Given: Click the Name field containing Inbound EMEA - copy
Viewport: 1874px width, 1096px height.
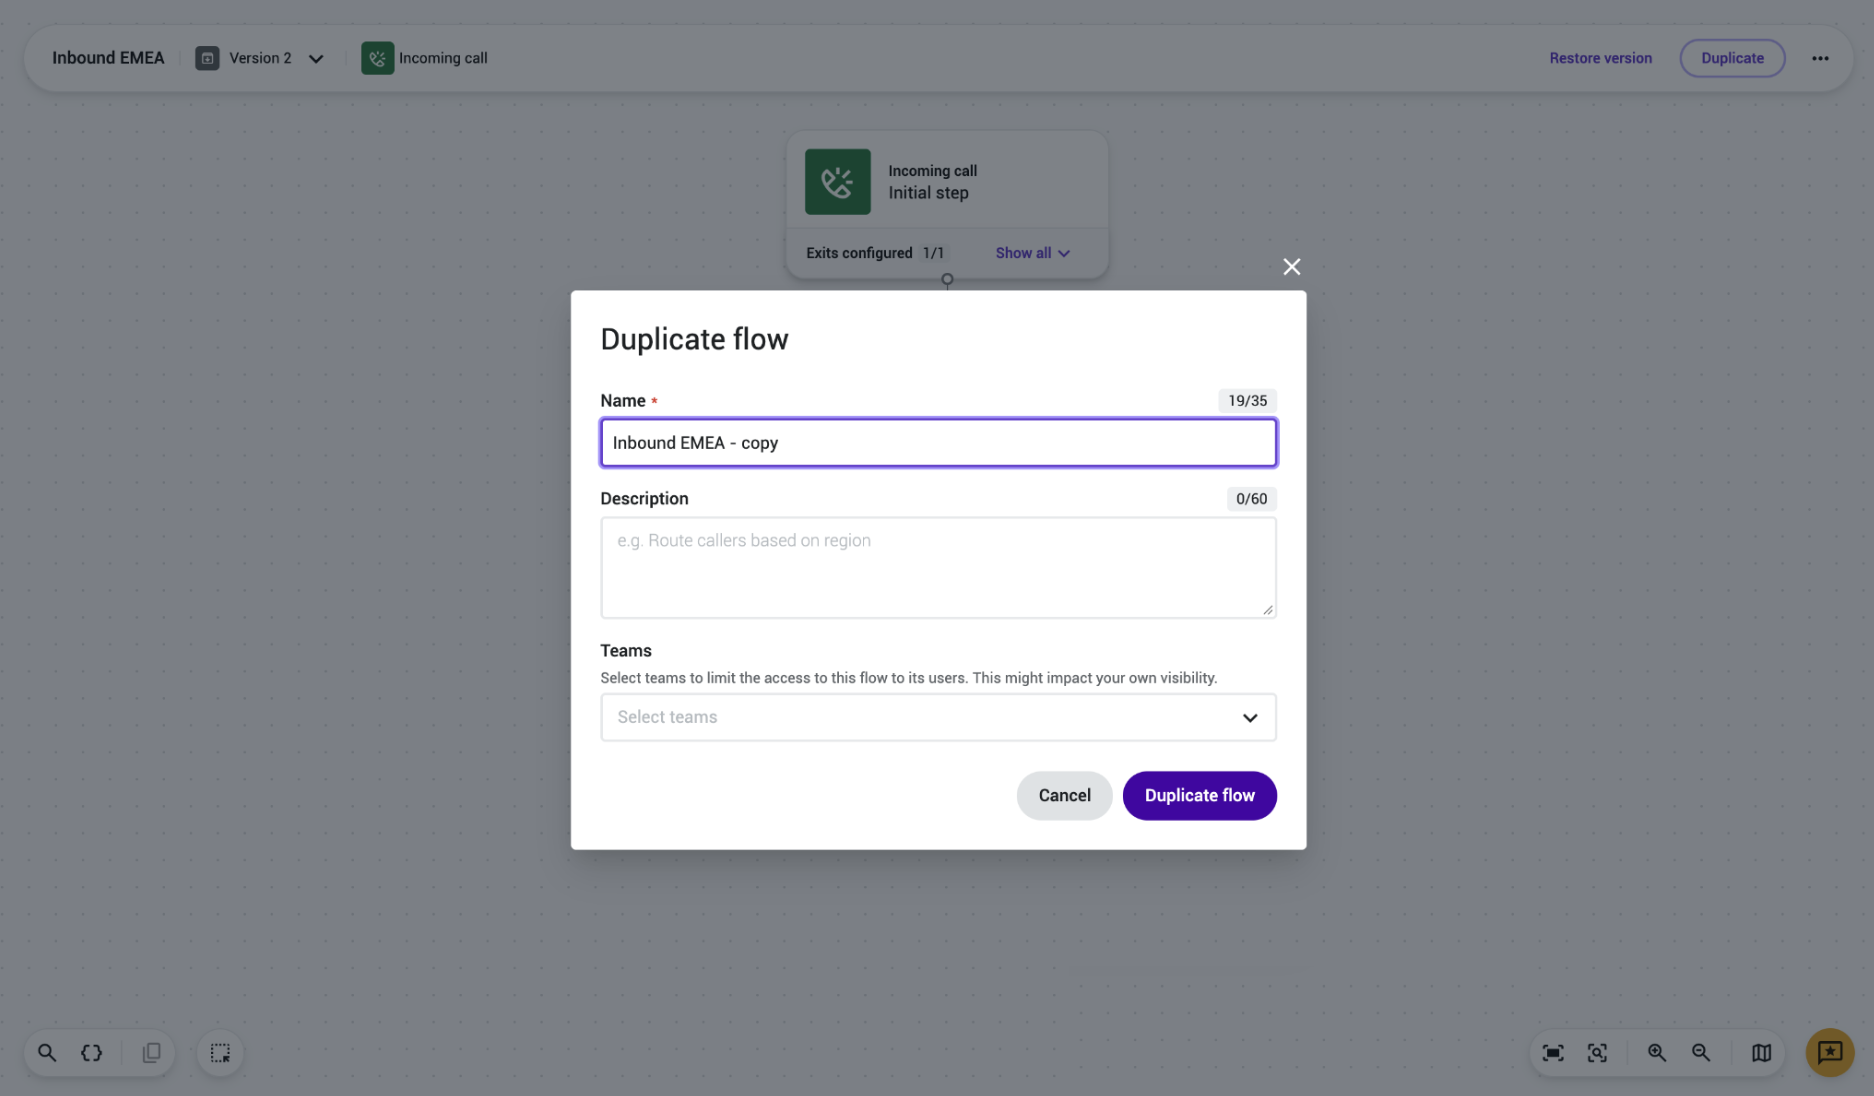Looking at the screenshot, I should coord(938,443).
